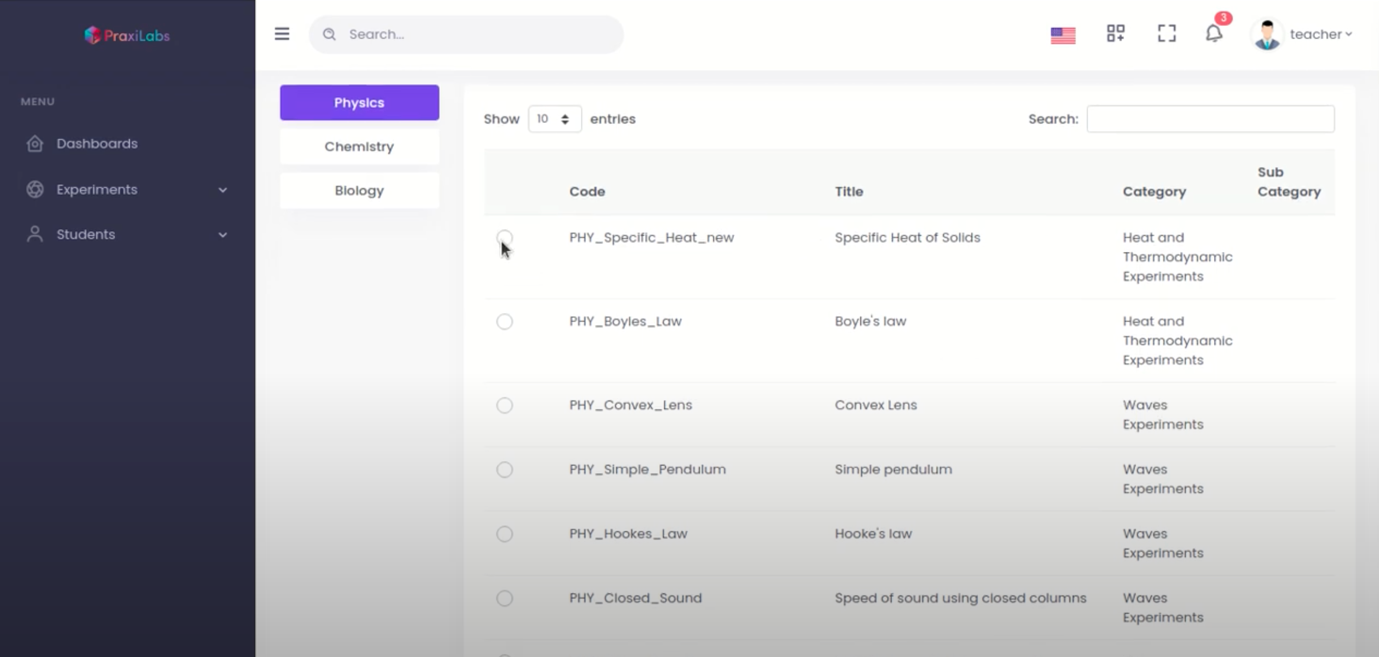
Task: Select the PHY_Simple_Pendulum radio button
Action: [x=504, y=470]
